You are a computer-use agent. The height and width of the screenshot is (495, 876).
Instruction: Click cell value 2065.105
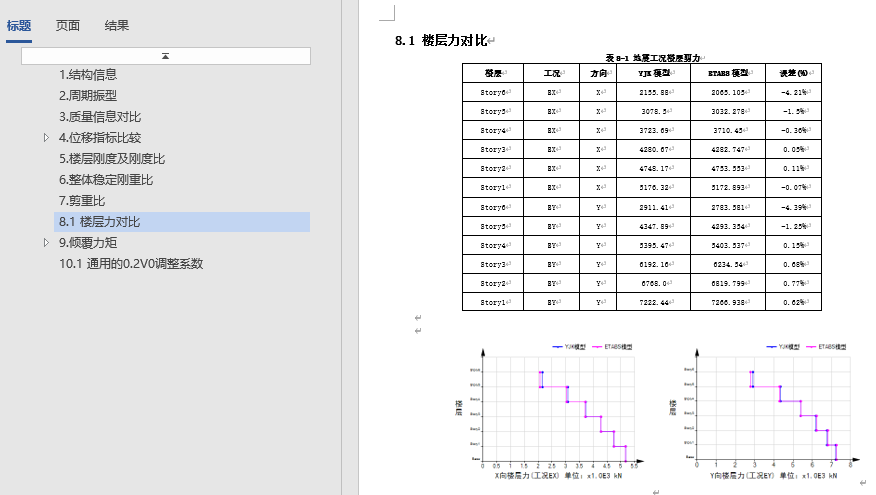click(x=727, y=93)
